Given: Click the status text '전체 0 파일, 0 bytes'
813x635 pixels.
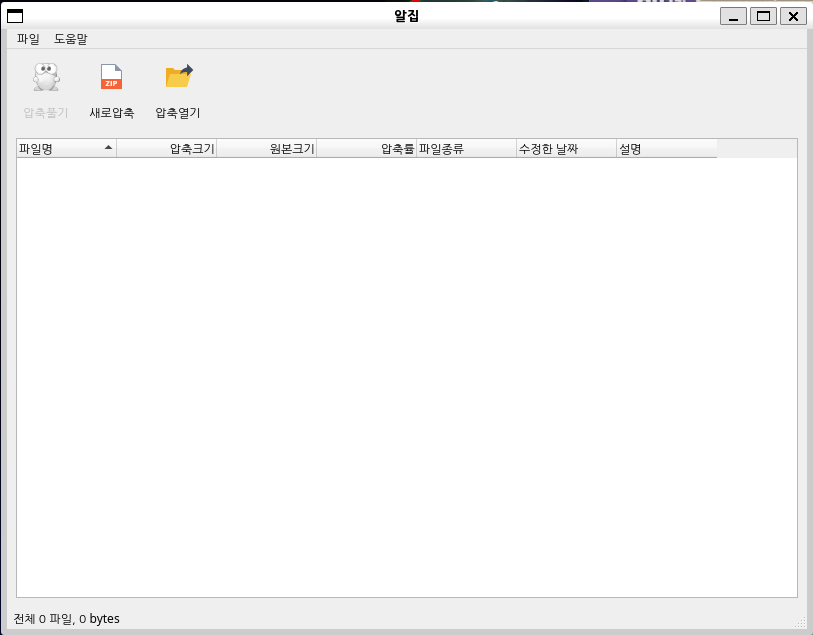Looking at the screenshot, I should click(x=66, y=618).
